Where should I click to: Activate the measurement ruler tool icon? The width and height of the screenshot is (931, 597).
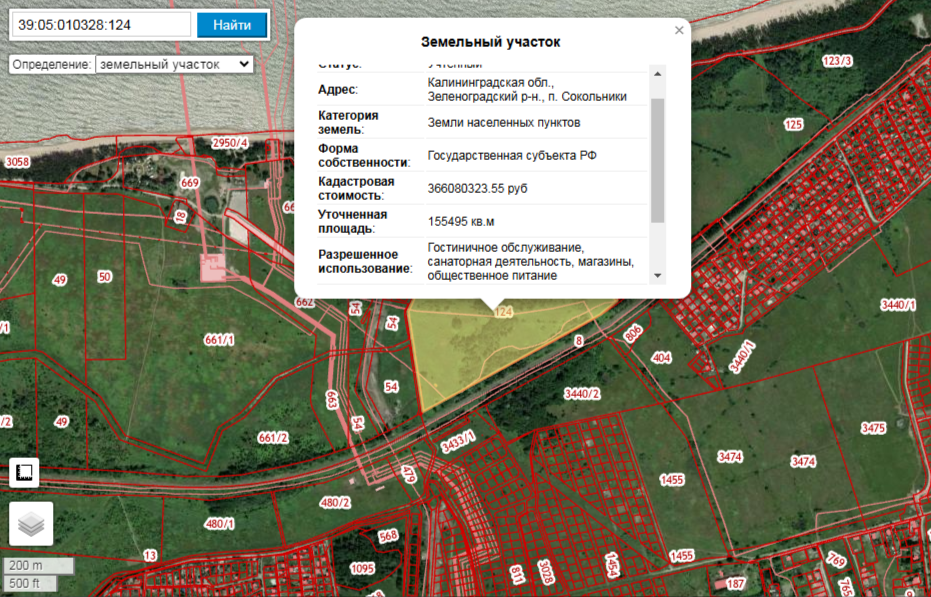point(25,472)
